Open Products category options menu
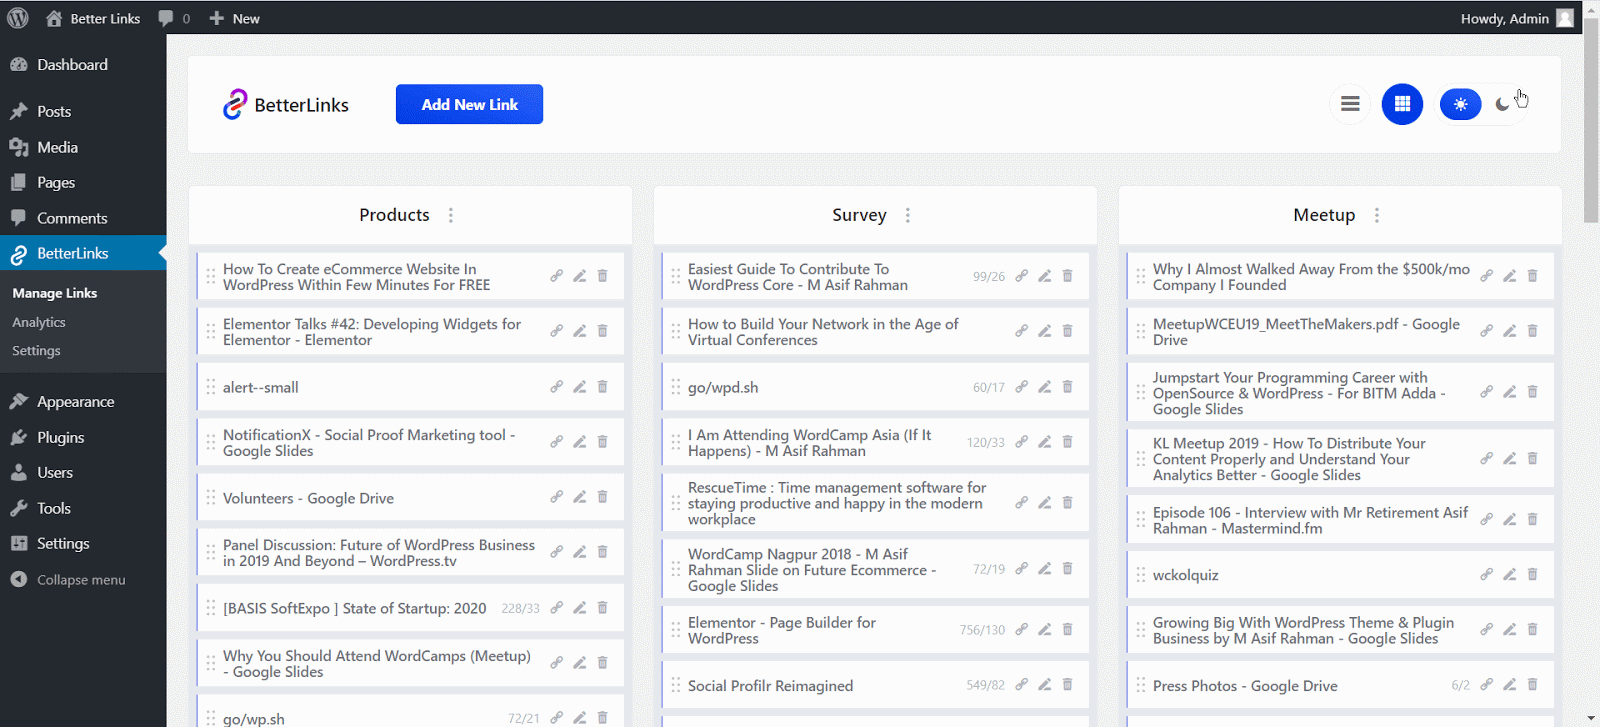The width and height of the screenshot is (1600, 727). [451, 215]
